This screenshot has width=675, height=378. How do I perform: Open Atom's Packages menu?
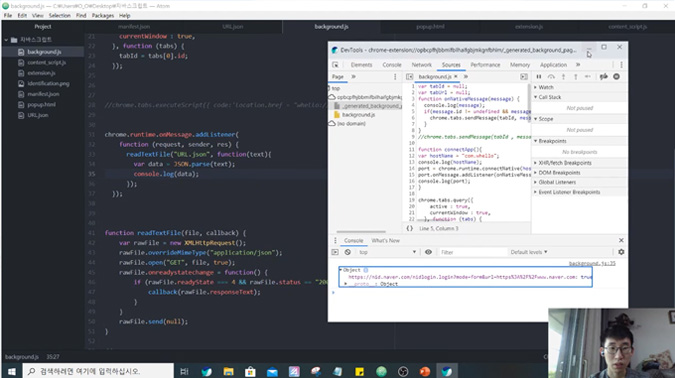click(x=103, y=15)
